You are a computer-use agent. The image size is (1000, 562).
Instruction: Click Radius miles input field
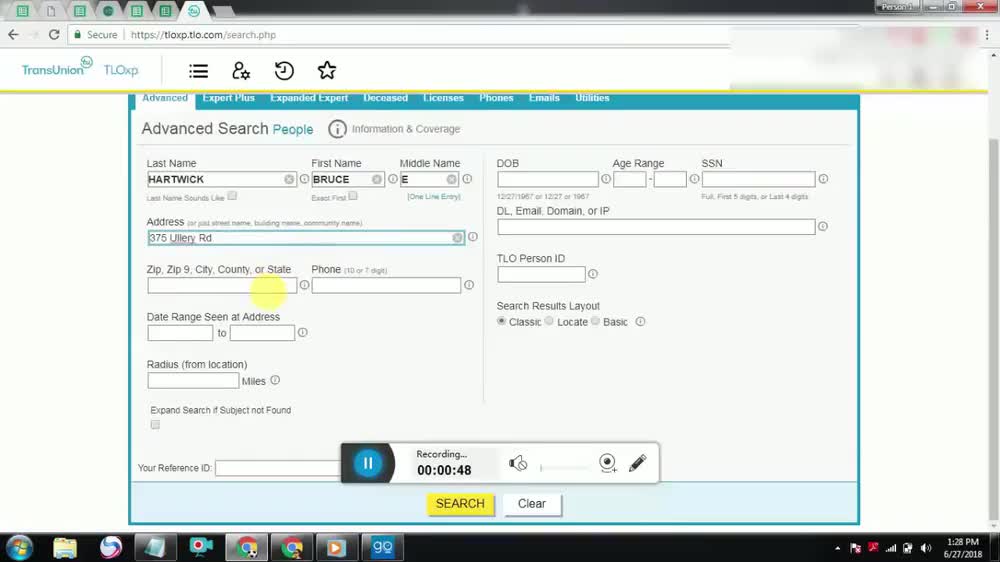tap(193, 381)
